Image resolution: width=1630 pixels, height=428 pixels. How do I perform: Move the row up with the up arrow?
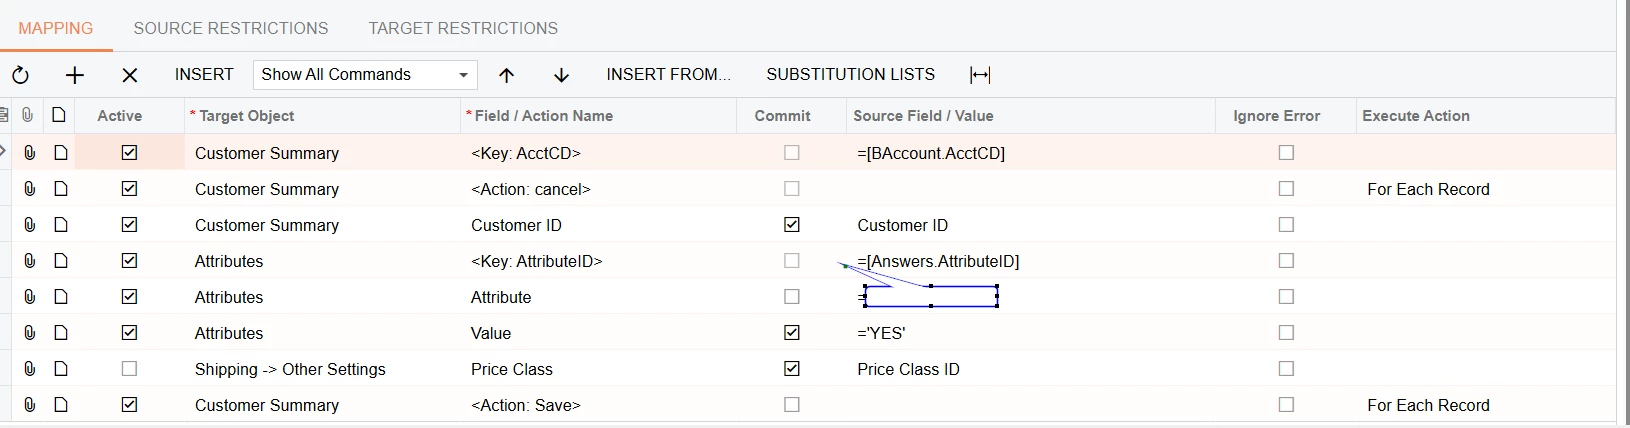coord(507,75)
